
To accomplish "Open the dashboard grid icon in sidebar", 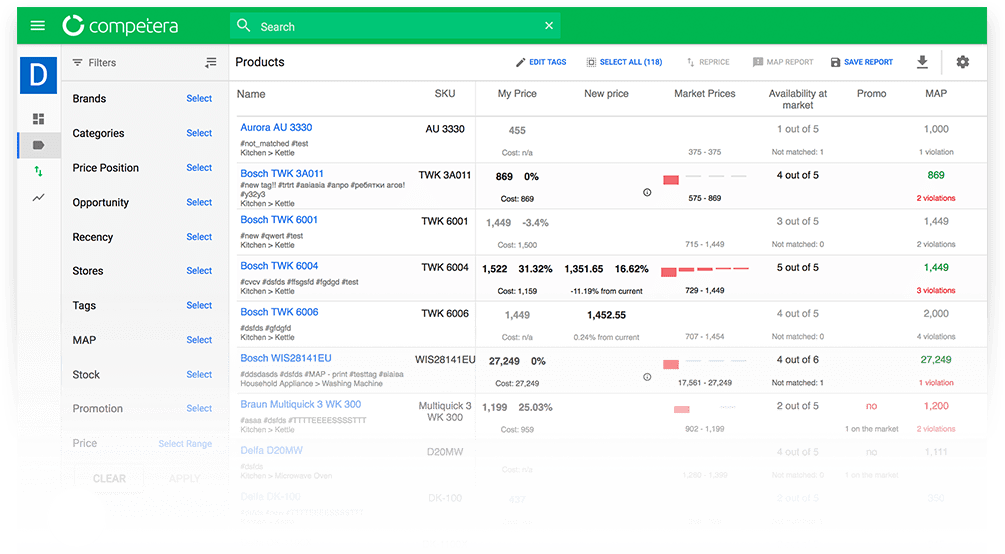I will [38, 119].
